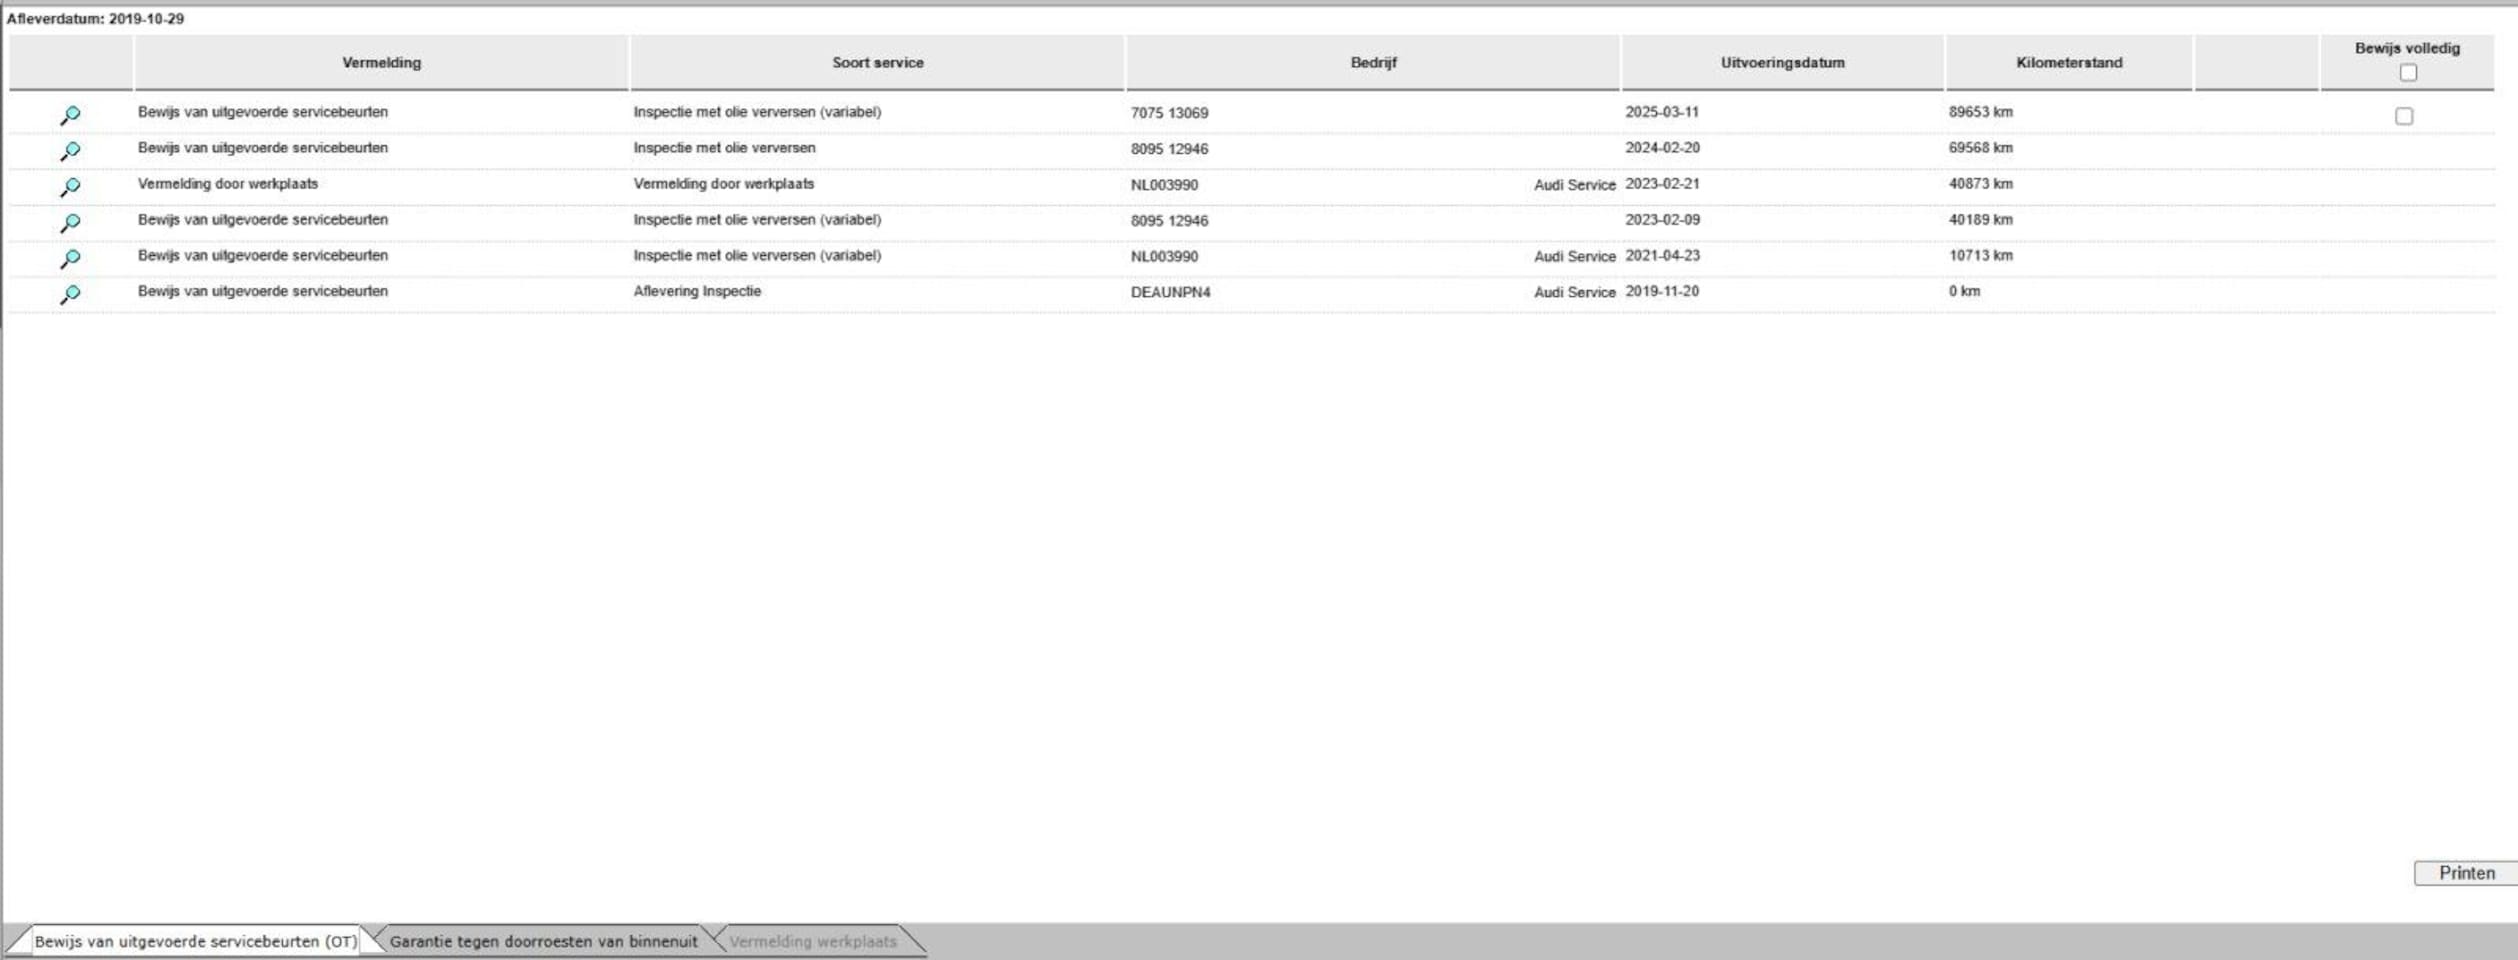Select the company code DEAUNPN4 cell
This screenshot has width=2518, height=960.
(1170, 293)
